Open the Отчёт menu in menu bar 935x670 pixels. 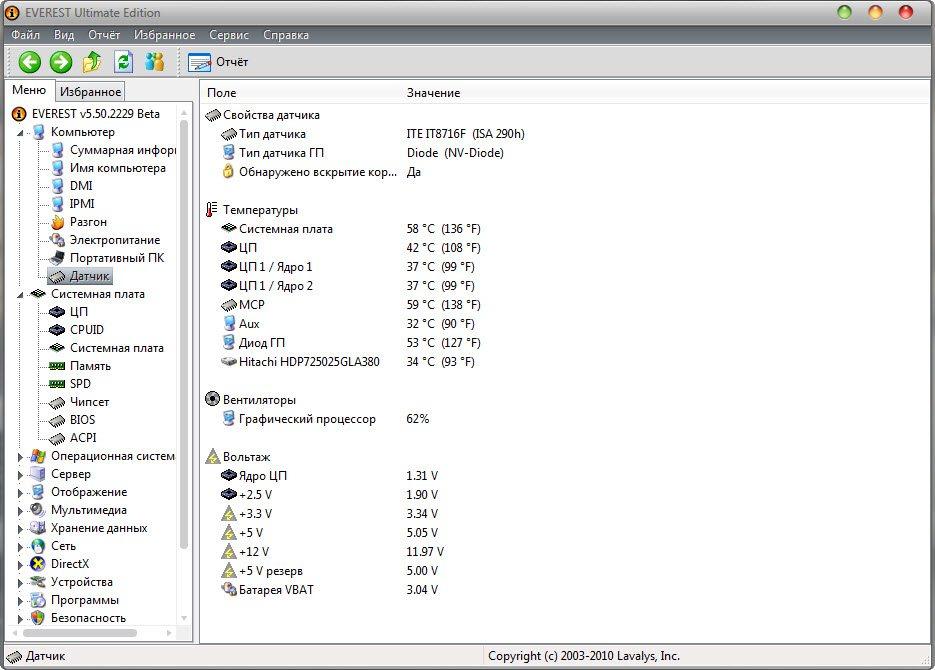click(x=104, y=35)
